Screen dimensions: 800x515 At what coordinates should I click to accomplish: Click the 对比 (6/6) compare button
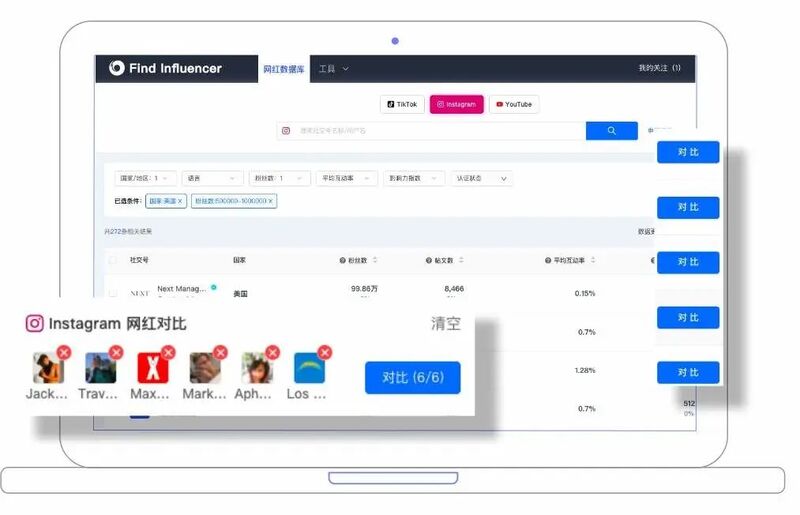(413, 378)
